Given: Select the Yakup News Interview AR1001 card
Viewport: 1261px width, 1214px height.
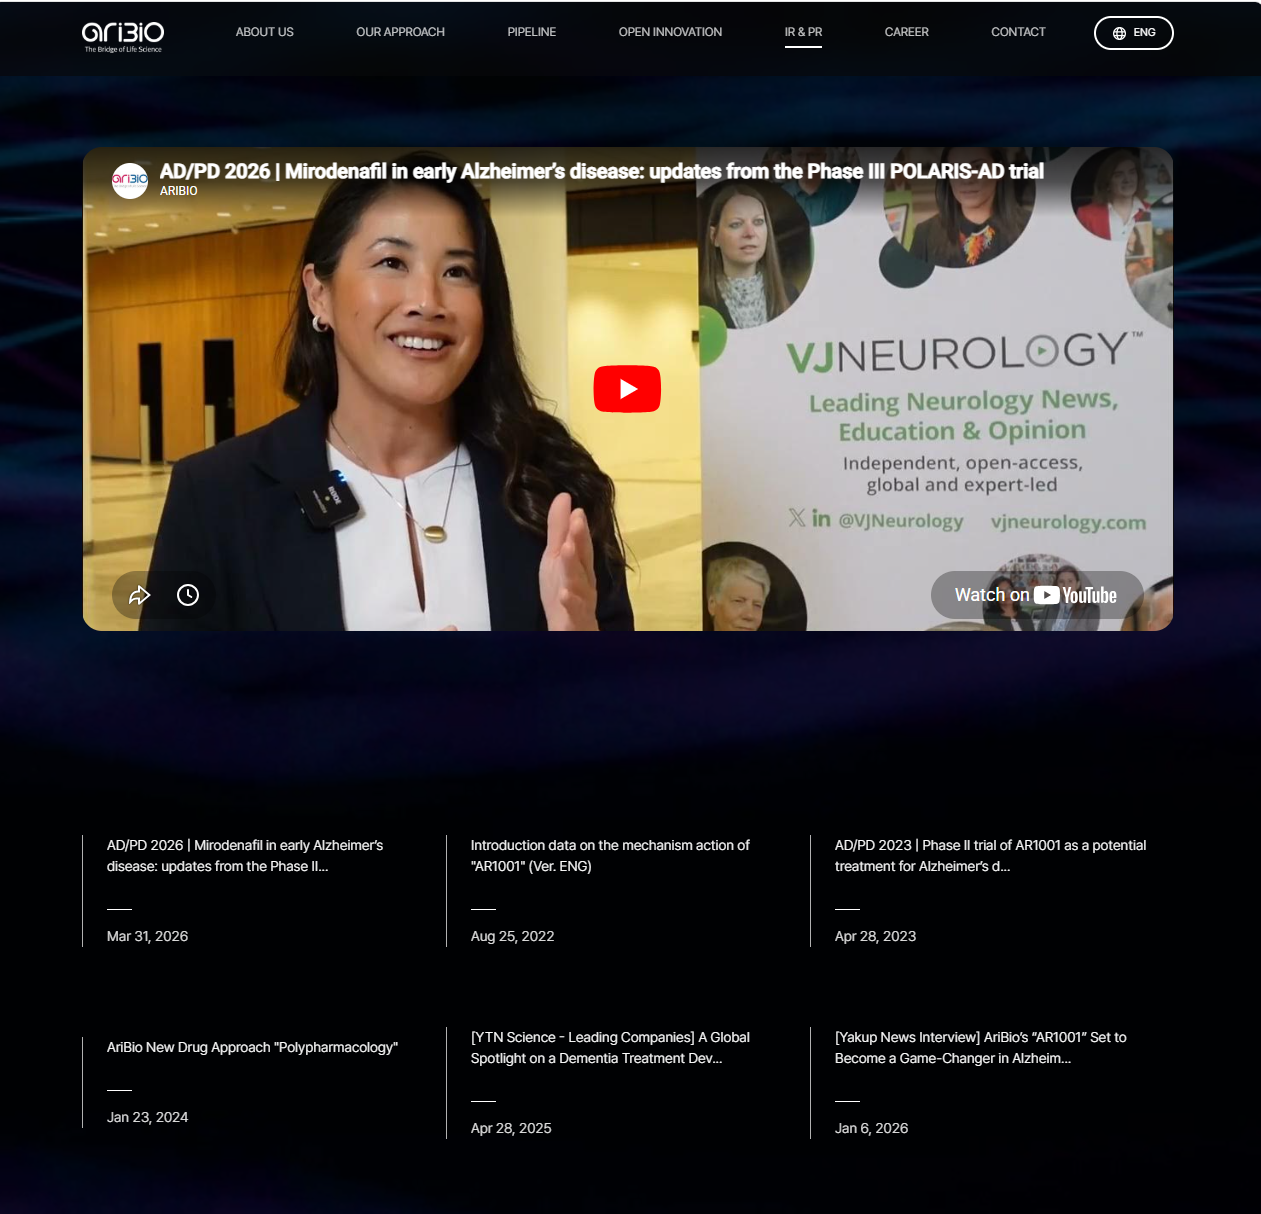Looking at the screenshot, I should pos(992,1082).
